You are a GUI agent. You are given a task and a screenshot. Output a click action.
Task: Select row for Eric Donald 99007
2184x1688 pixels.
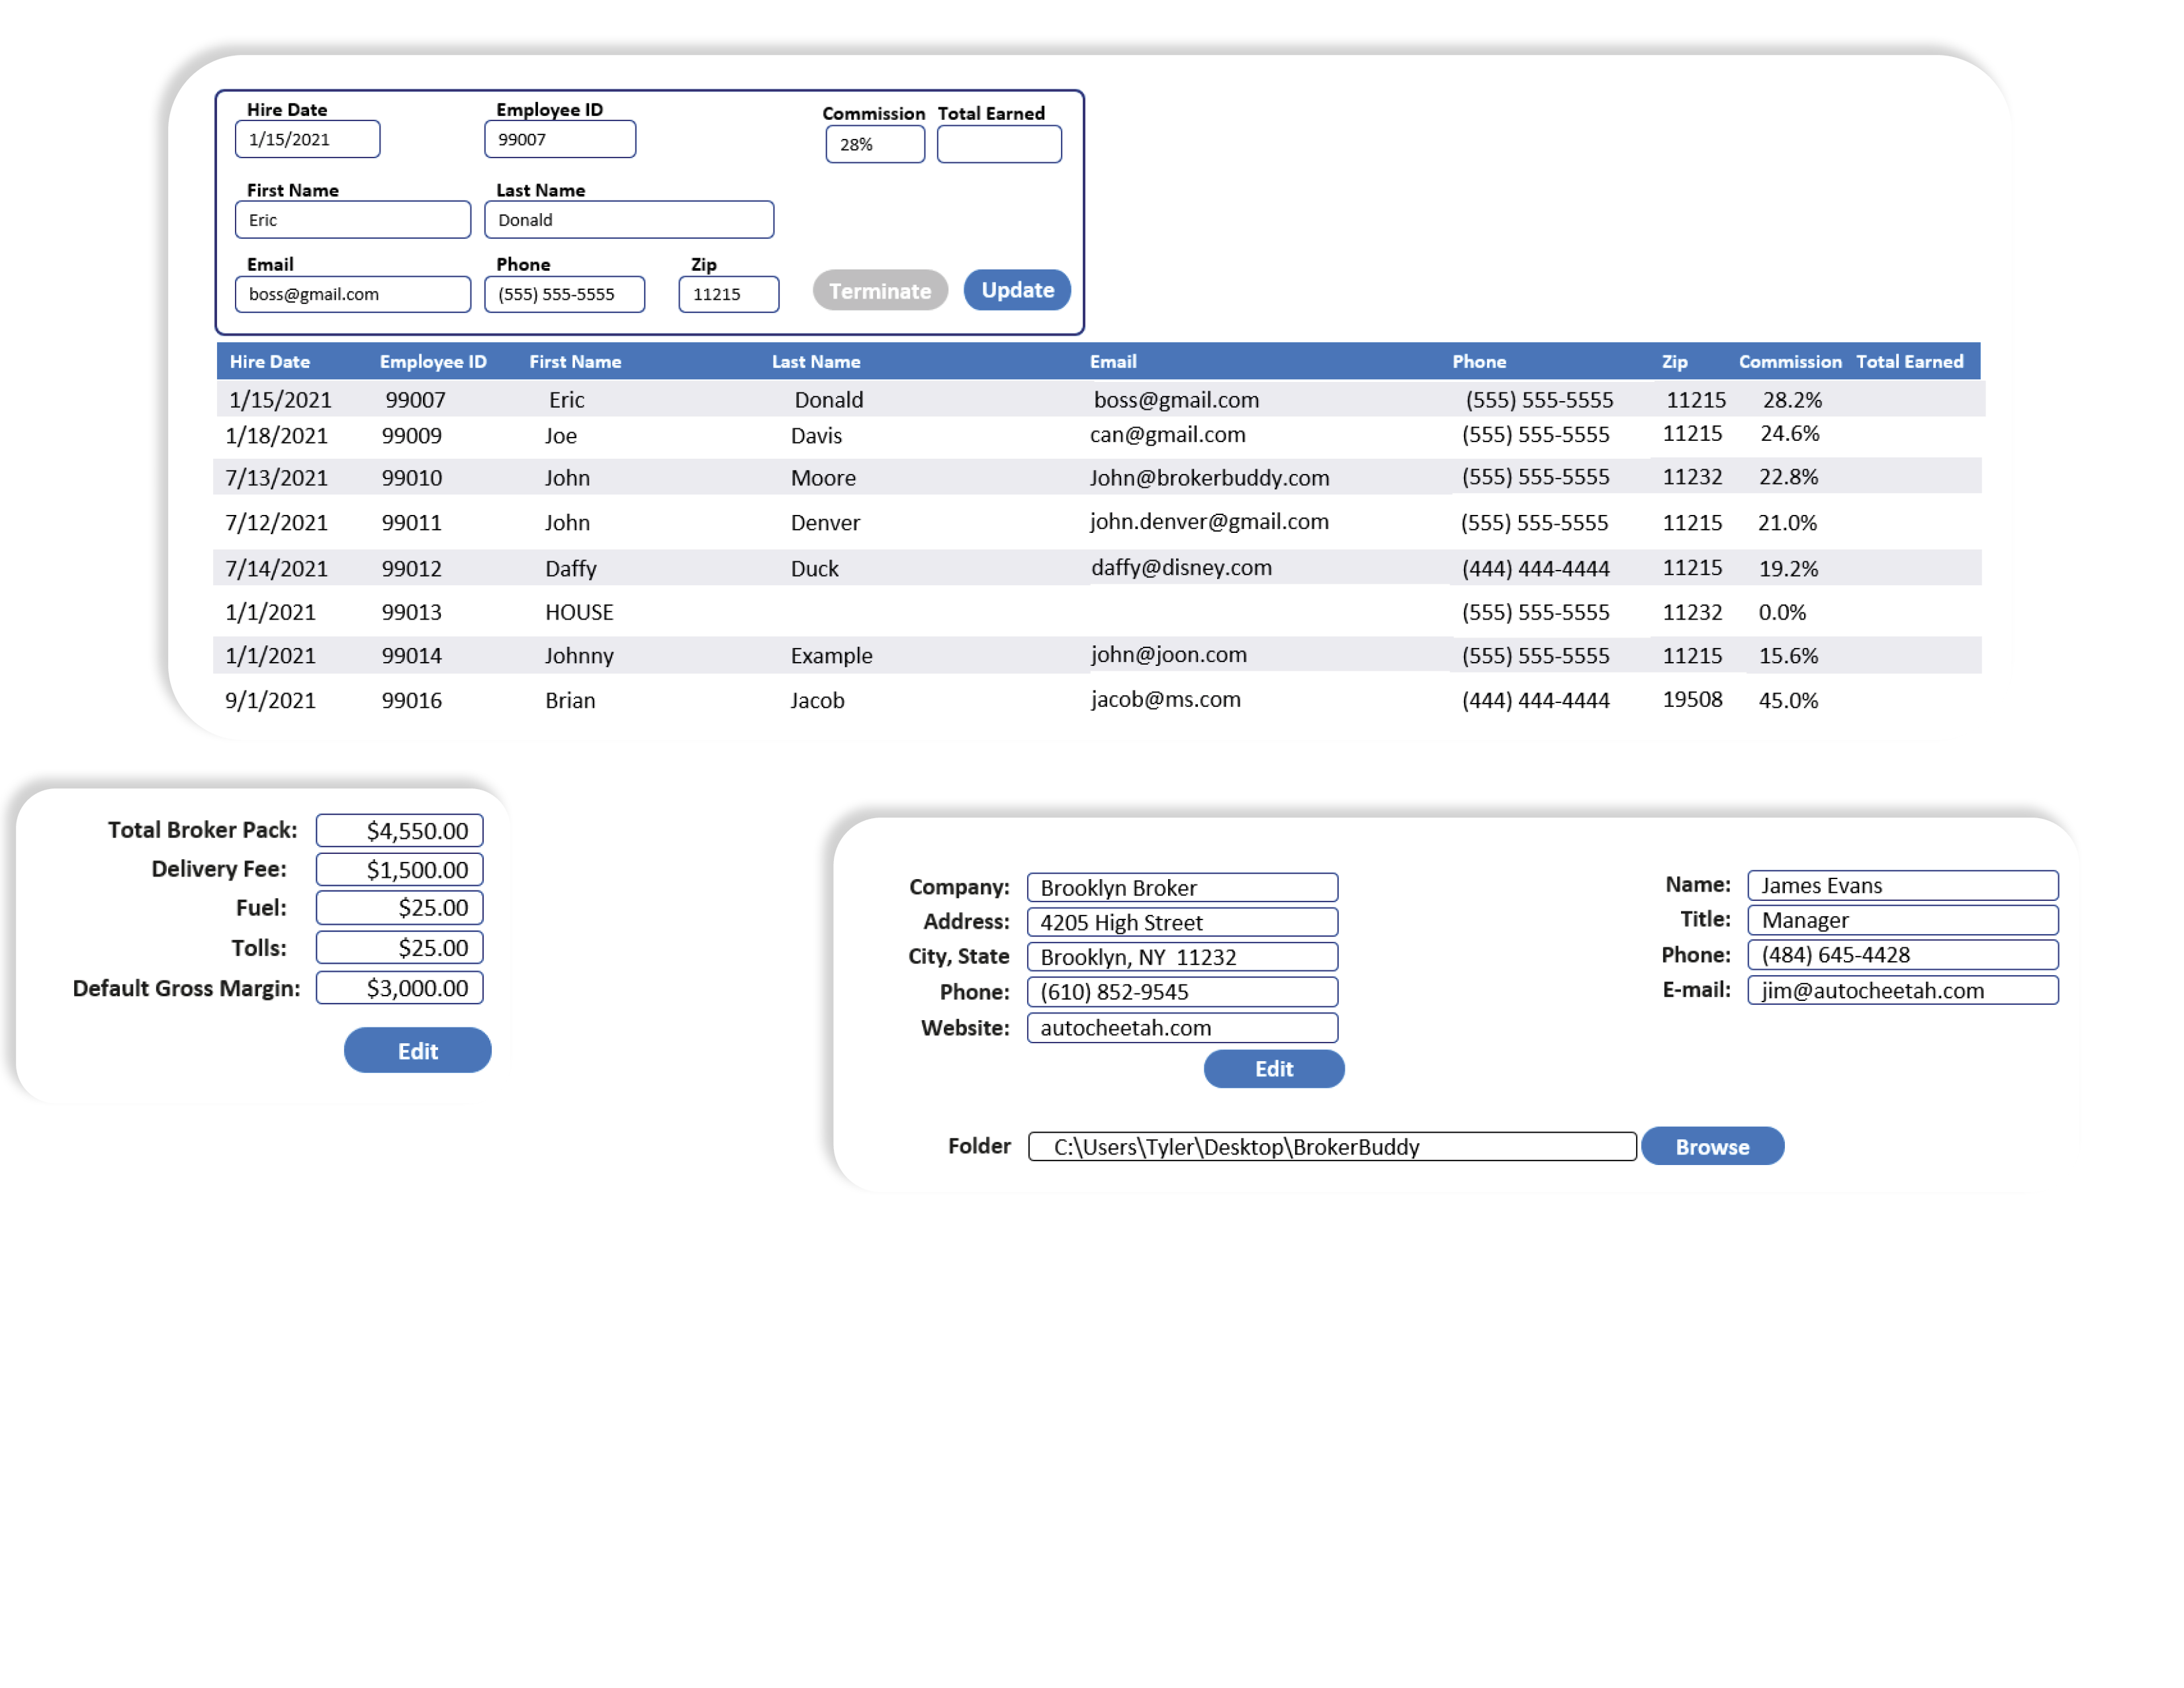coord(1100,399)
